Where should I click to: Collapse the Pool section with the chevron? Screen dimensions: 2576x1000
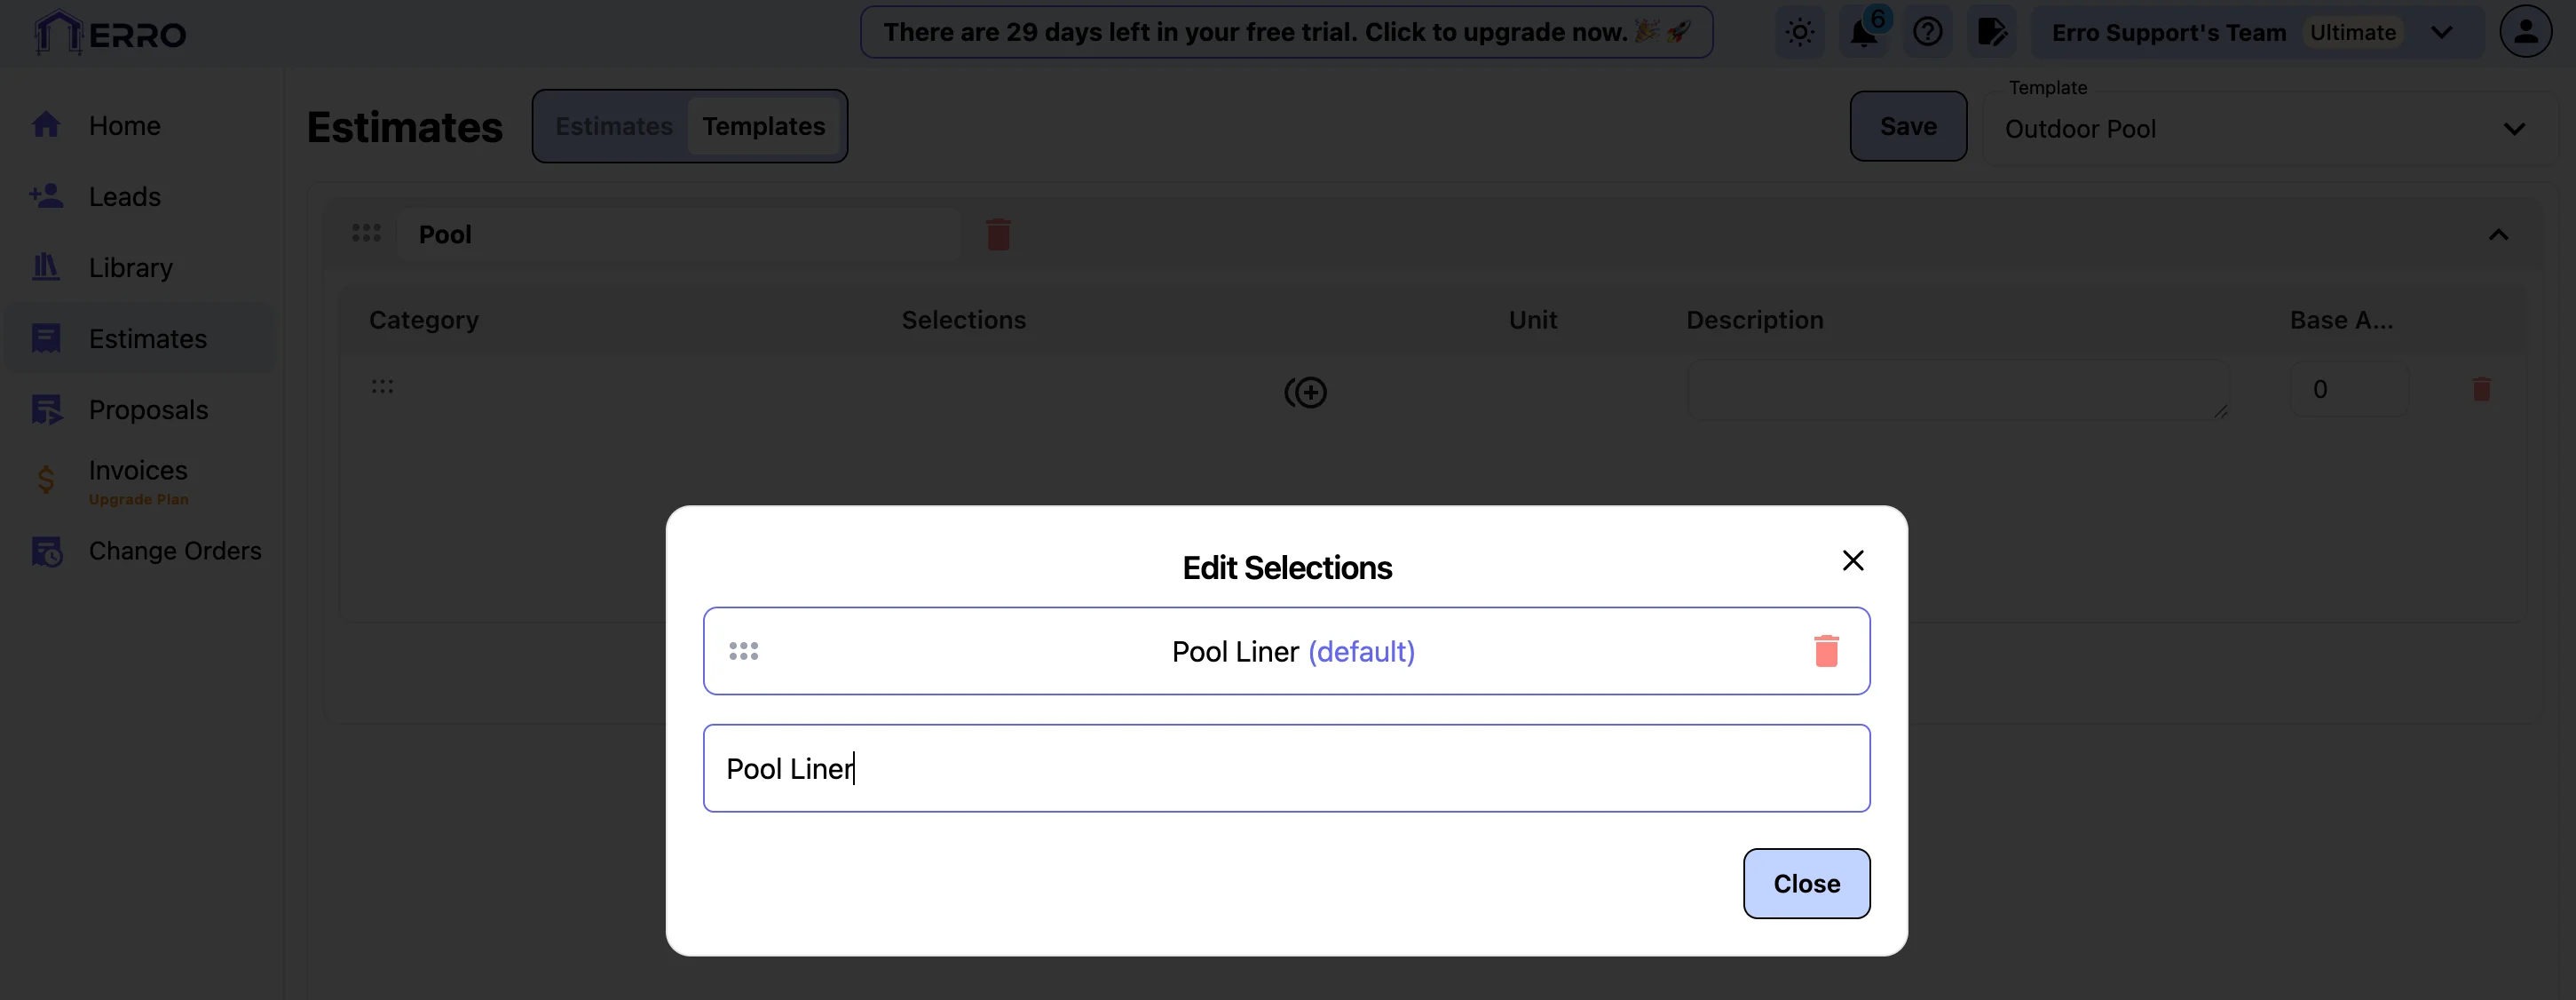click(x=2498, y=235)
